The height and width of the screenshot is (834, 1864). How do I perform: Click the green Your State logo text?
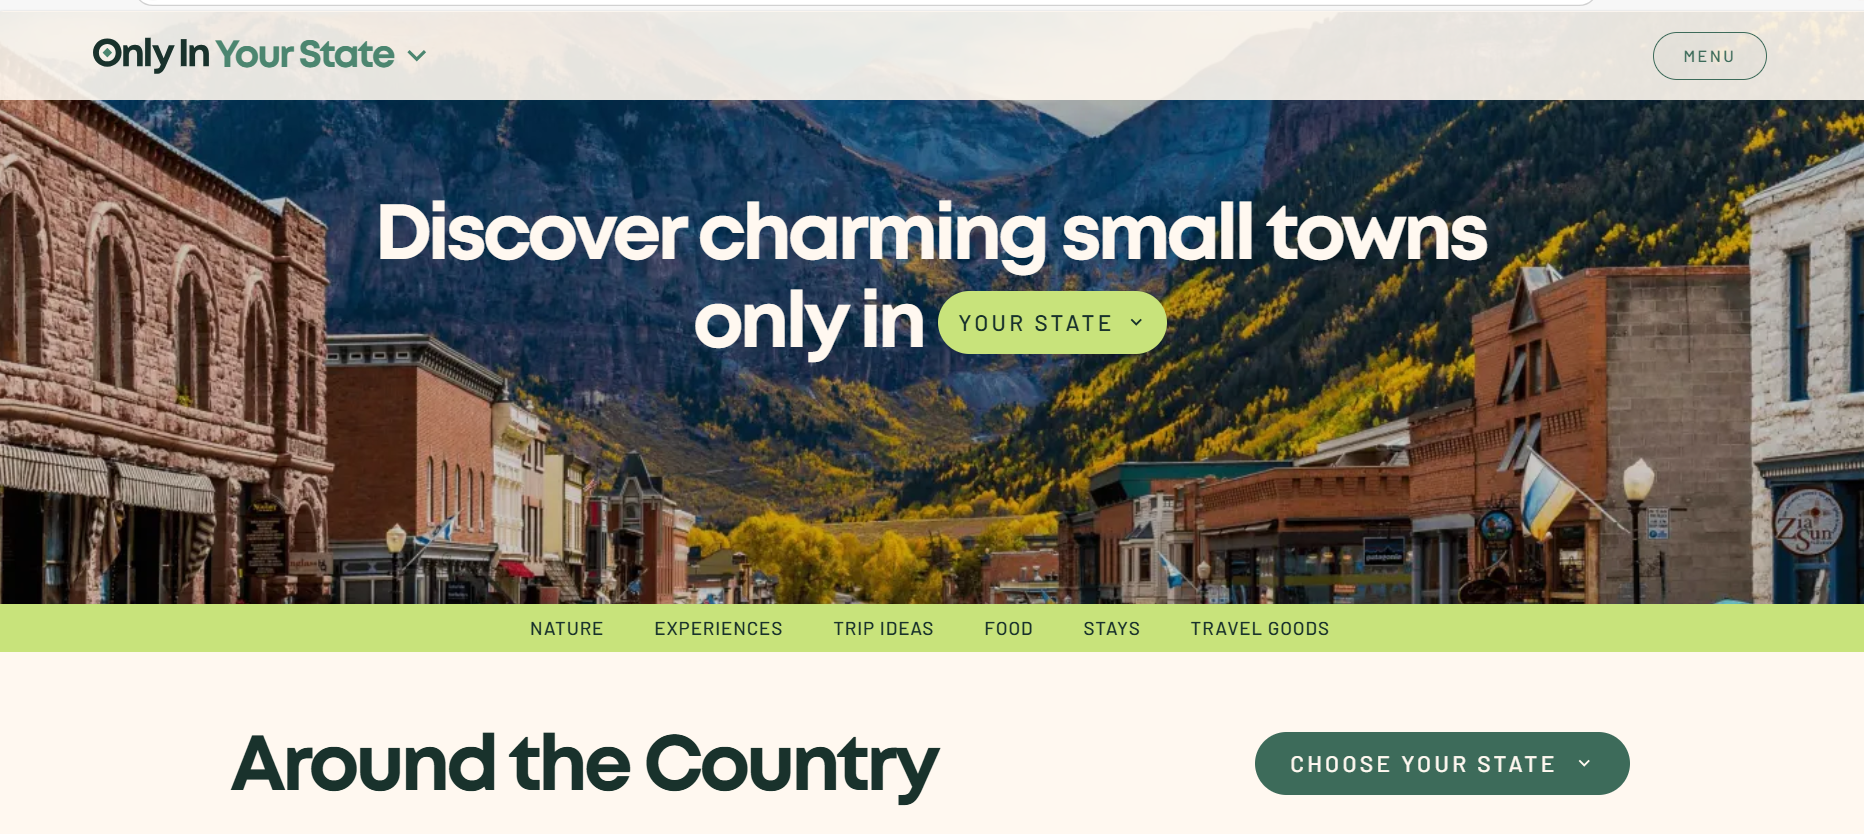pyautogui.click(x=305, y=54)
